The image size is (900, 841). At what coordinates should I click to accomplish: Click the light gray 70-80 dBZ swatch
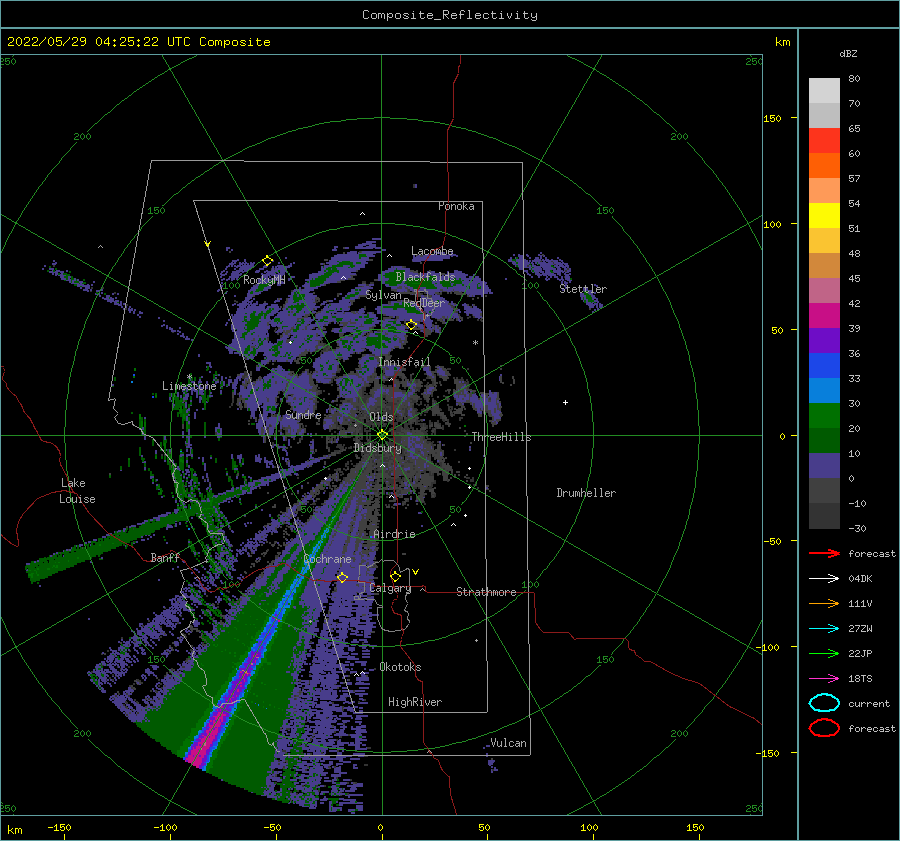click(x=824, y=91)
